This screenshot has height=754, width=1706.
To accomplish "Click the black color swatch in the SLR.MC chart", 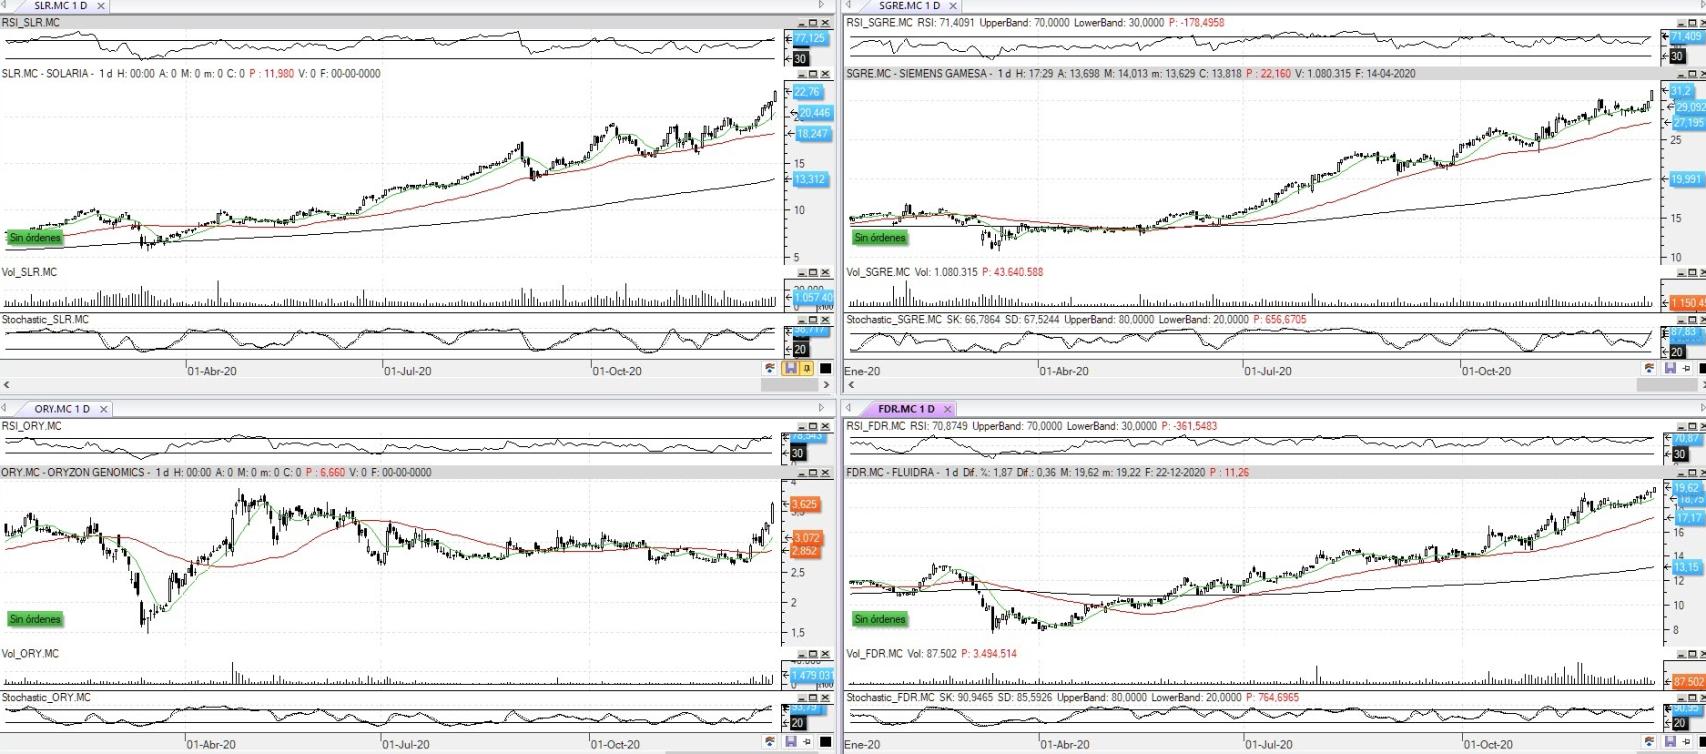I will [x=825, y=369].
